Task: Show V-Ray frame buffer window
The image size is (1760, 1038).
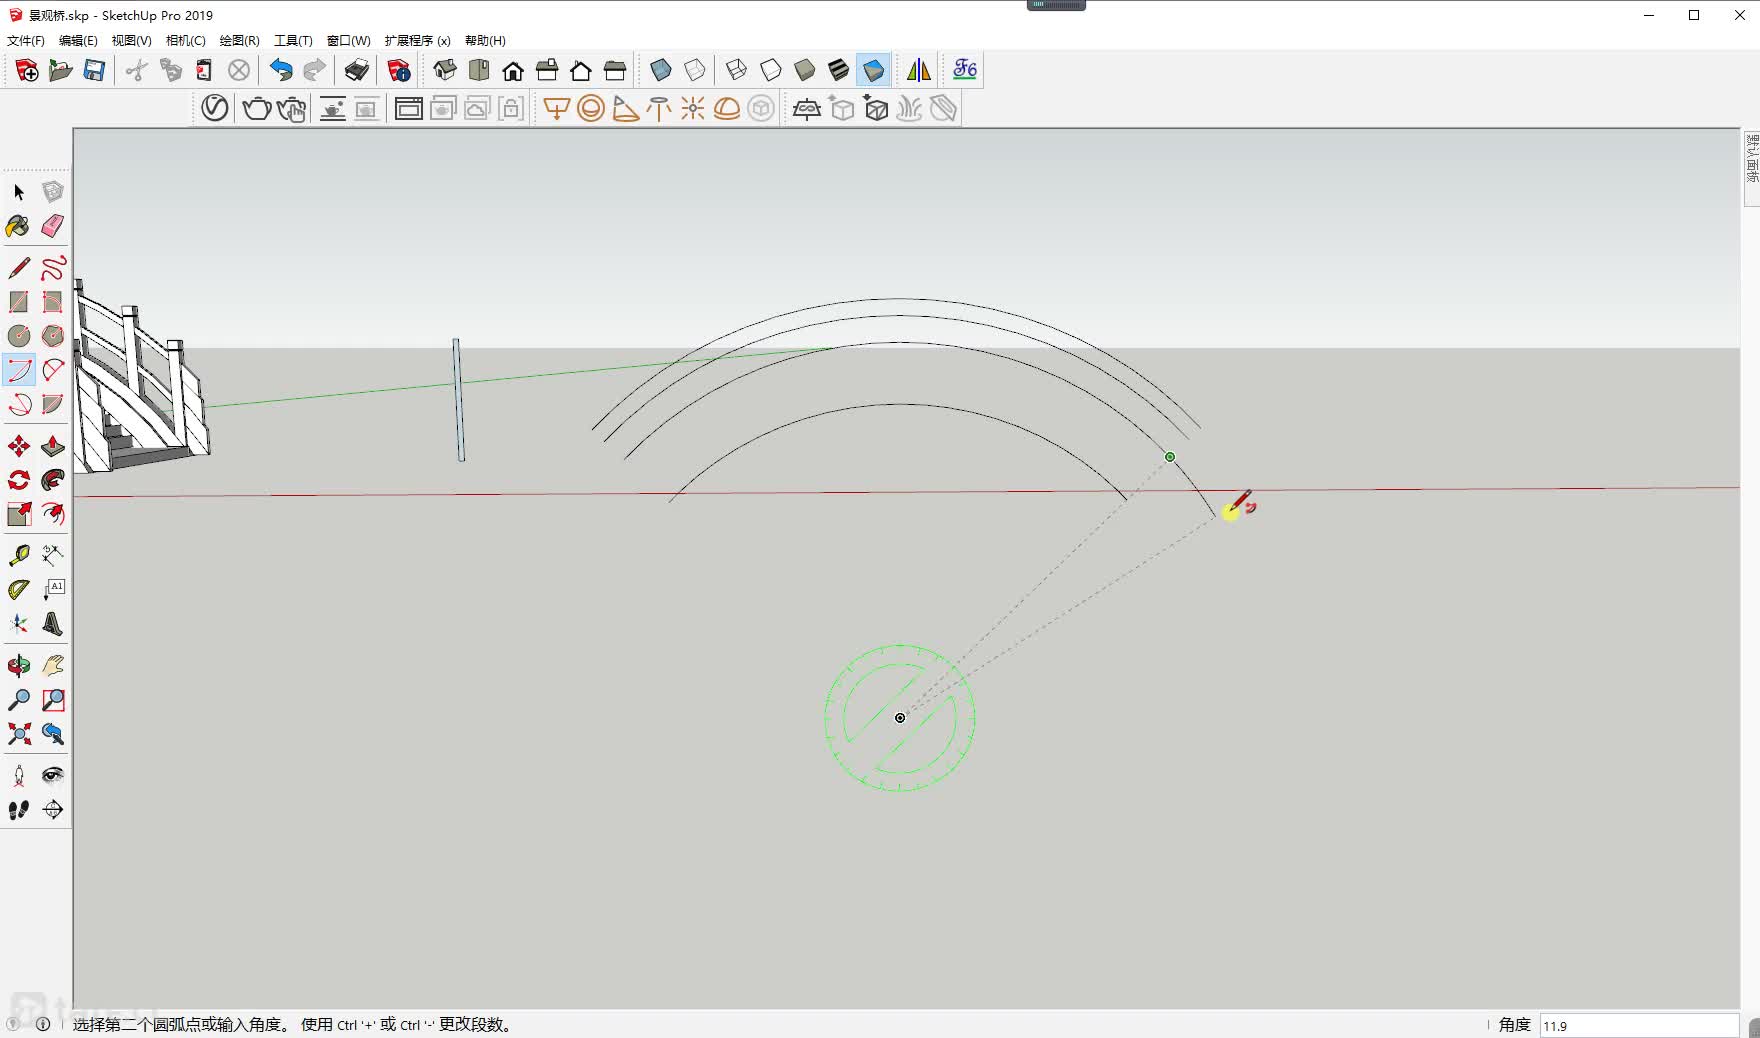Action: tap(409, 108)
